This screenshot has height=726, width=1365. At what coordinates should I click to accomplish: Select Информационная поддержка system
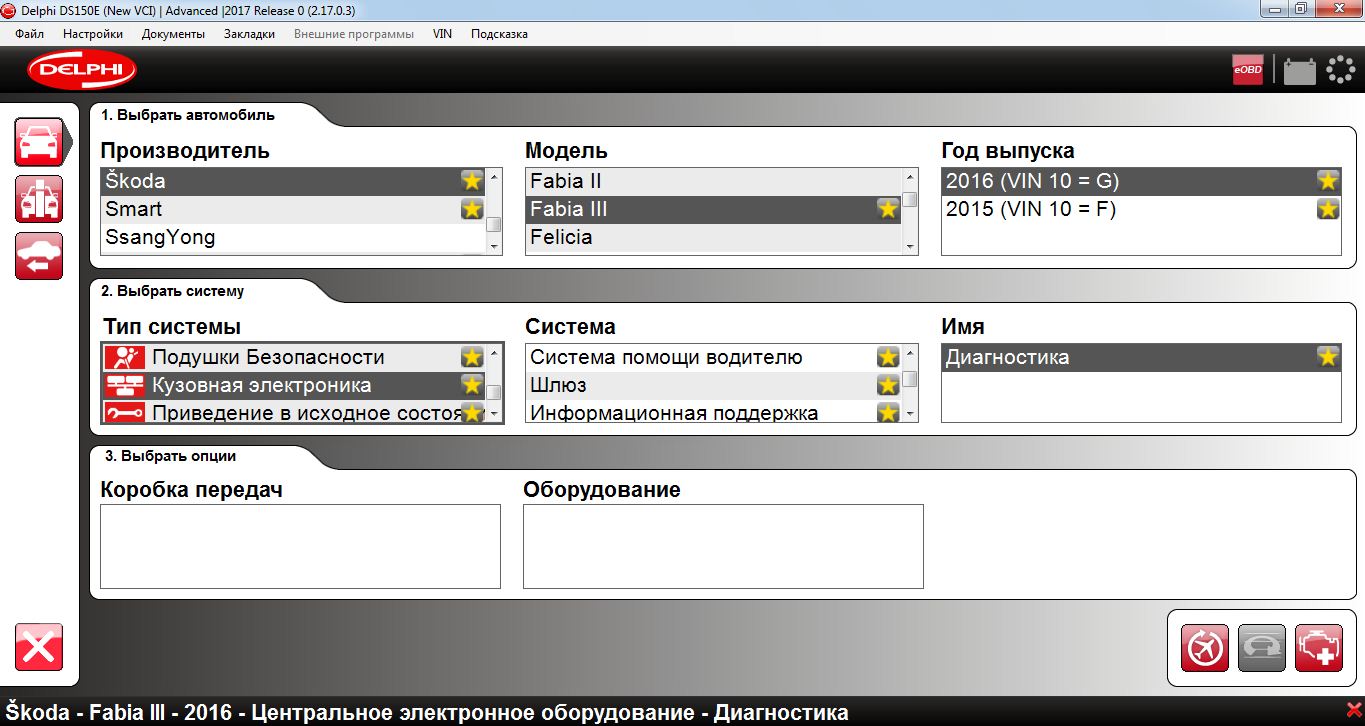point(713,411)
